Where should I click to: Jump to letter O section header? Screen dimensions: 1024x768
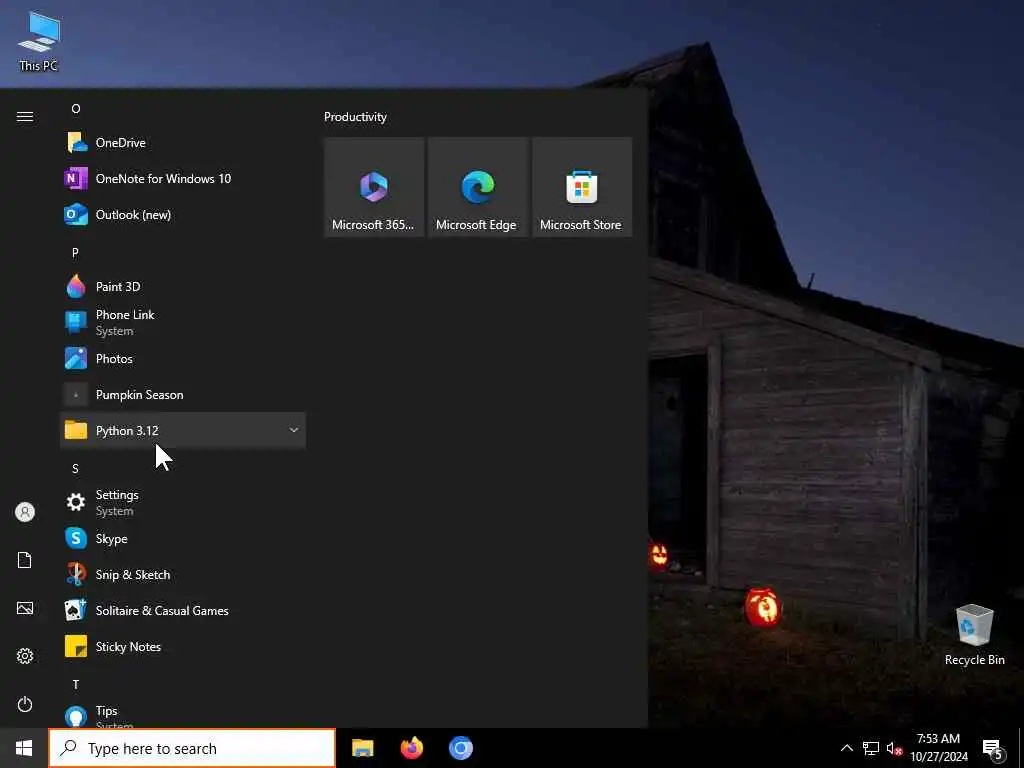[76, 108]
